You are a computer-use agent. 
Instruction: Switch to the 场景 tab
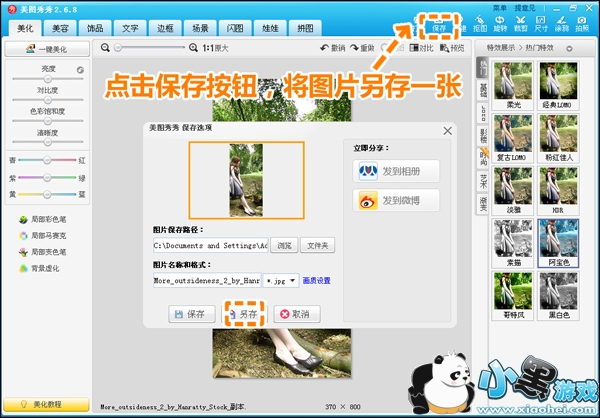(200, 28)
